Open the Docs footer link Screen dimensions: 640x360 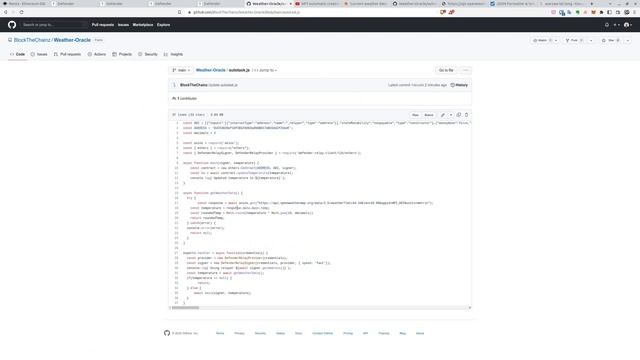click(299, 333)
